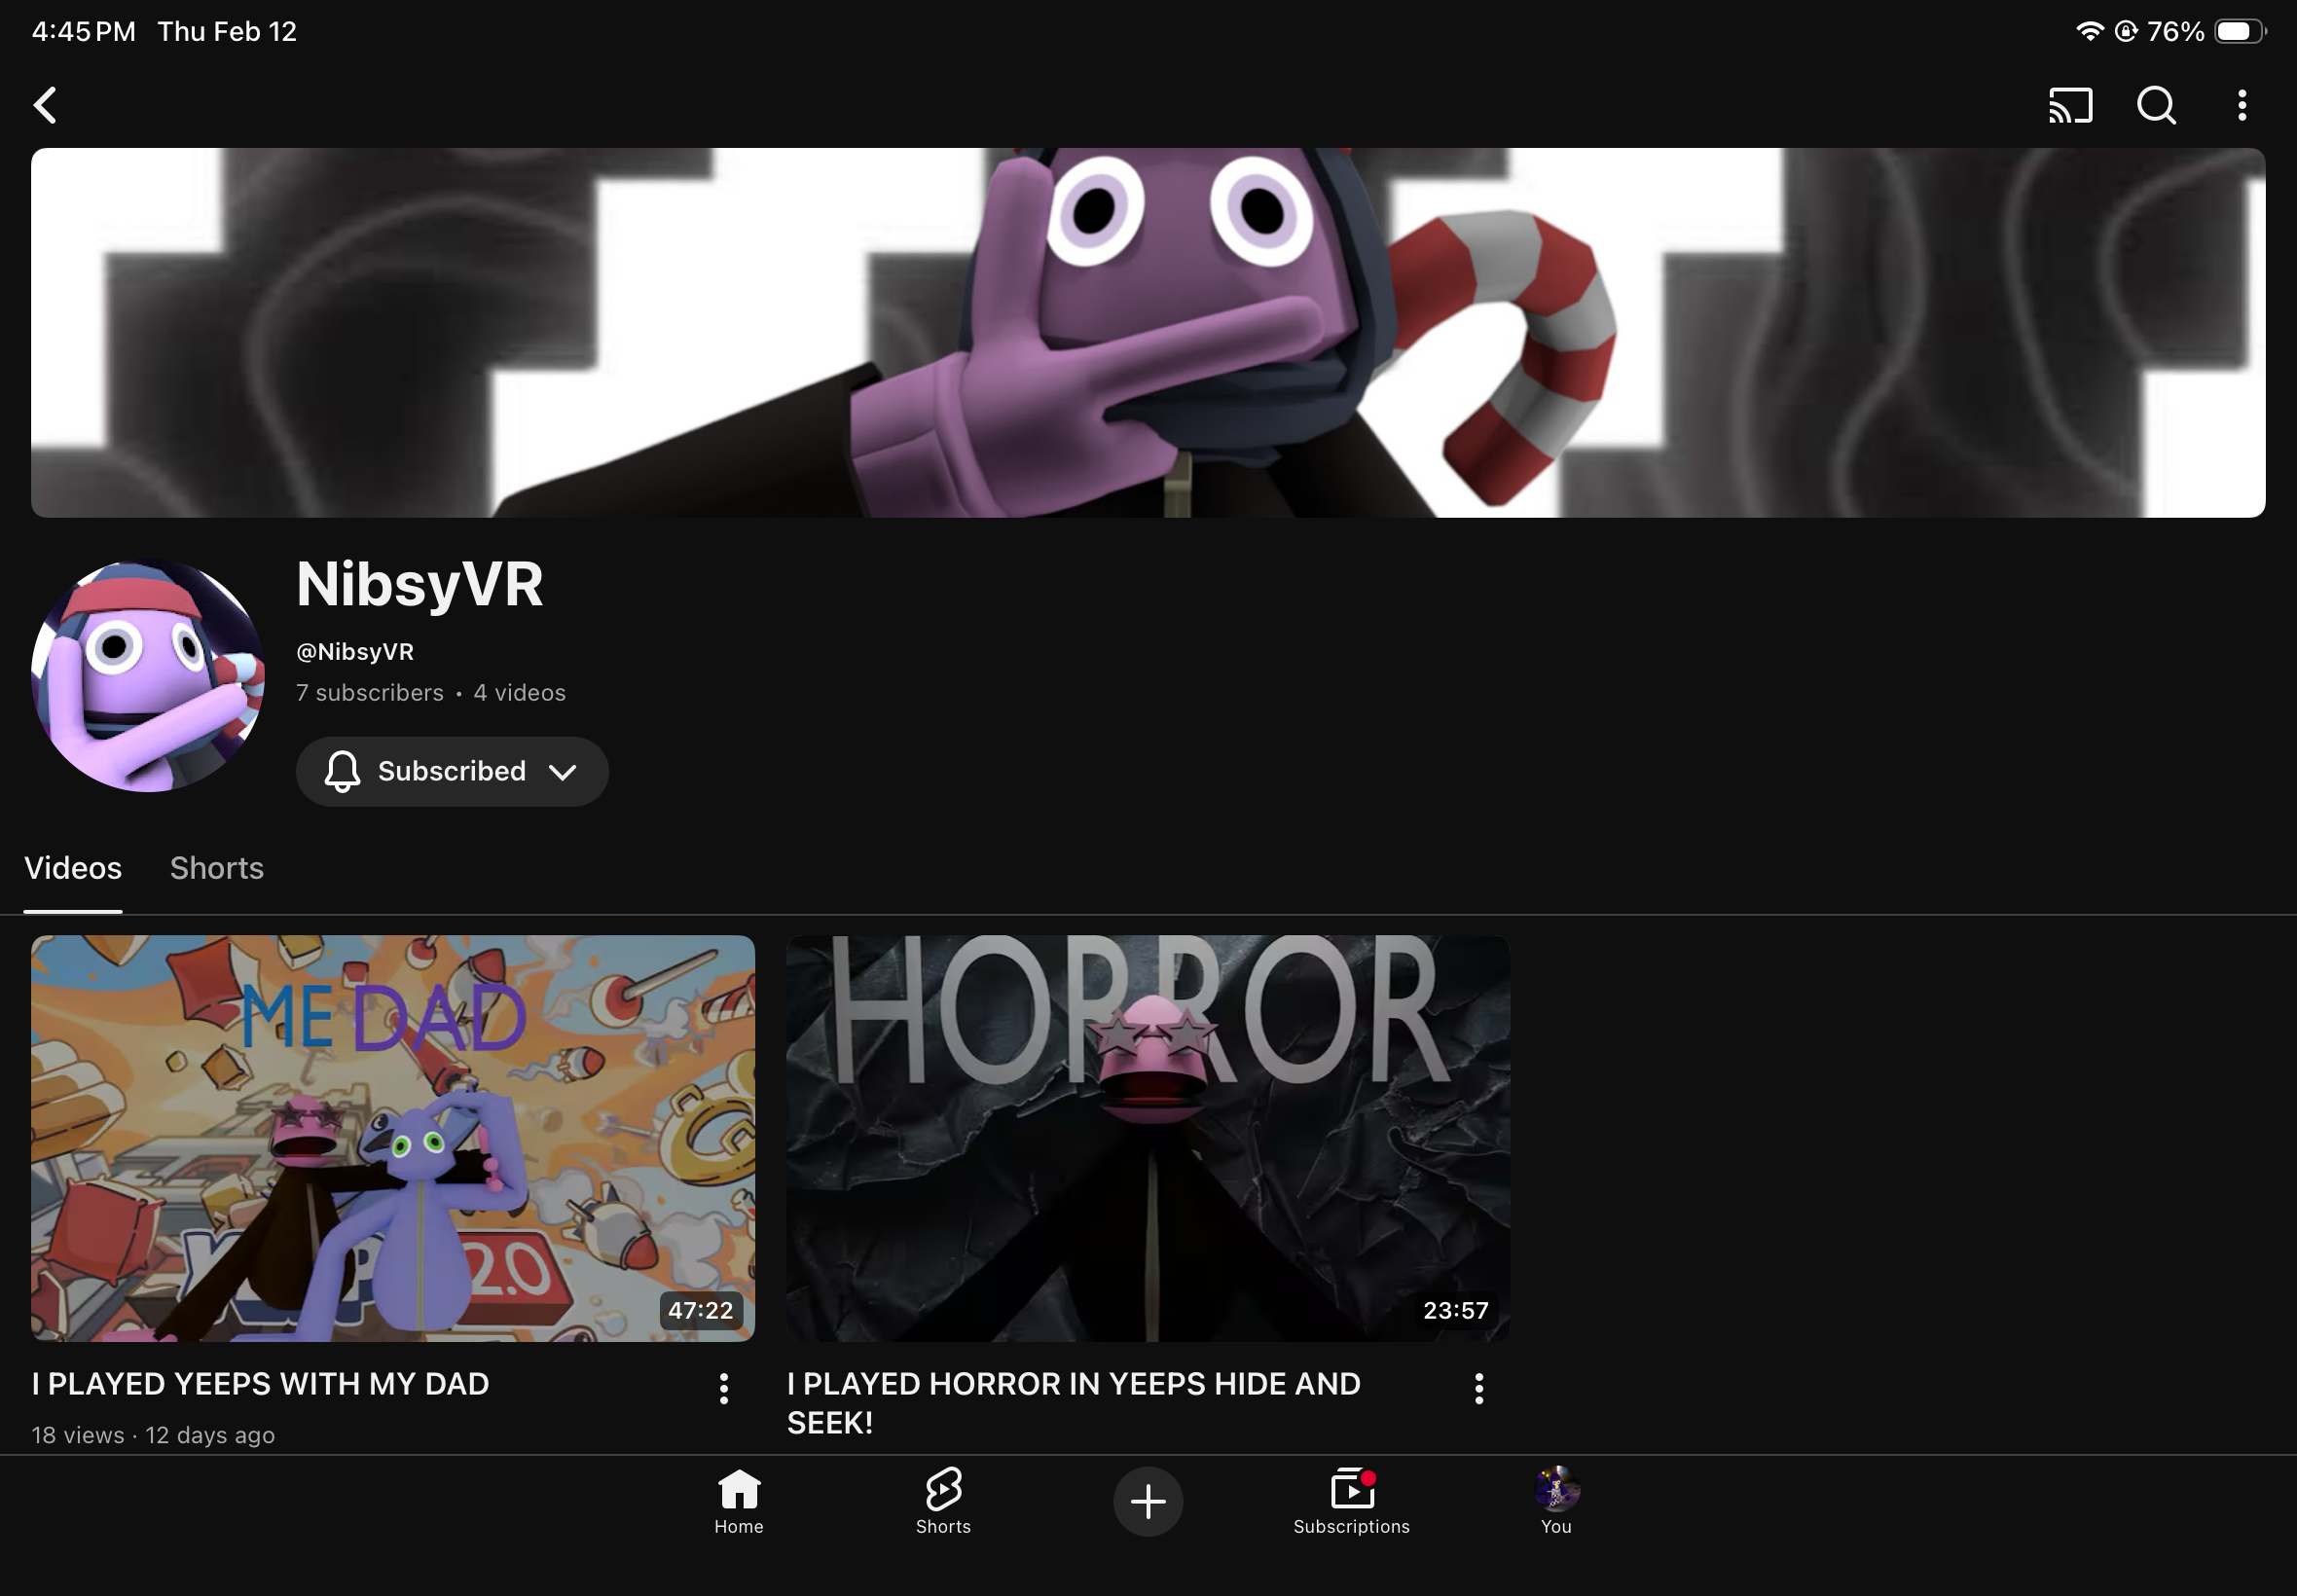Image resolution: width=2297 pixels, height=1596 pixels.
Task: Open the ME DAD video thumbnail
Action: coord(393,1138)
